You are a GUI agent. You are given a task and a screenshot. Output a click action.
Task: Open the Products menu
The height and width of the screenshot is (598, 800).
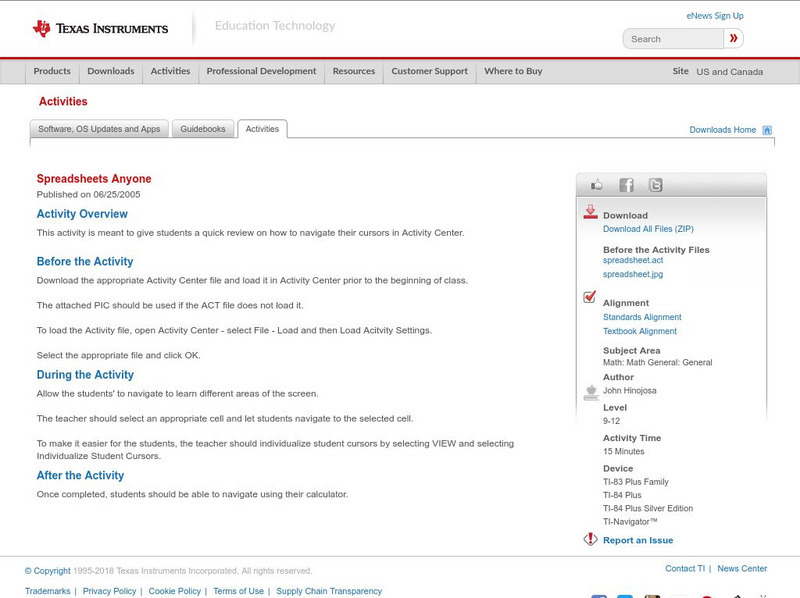(52, 71)
